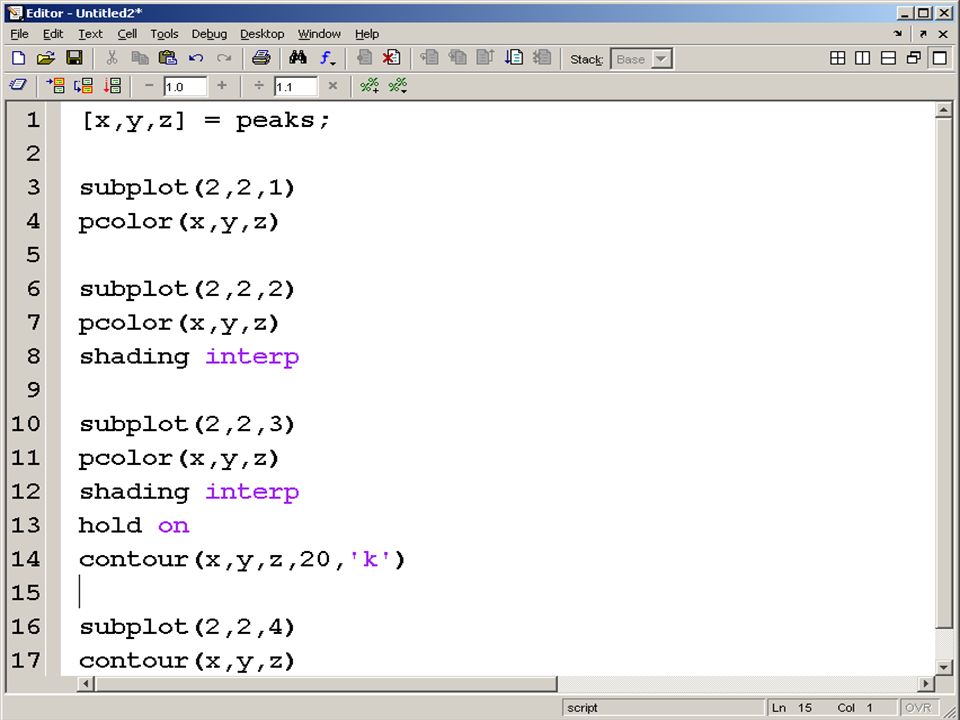
Task: Open the Debug menu
Action: click(209, 34)
